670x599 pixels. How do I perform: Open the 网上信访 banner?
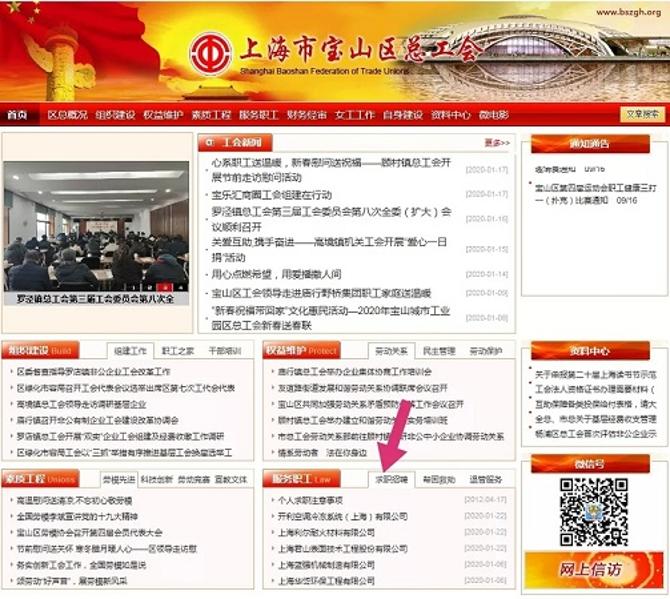tap(593, 570)
